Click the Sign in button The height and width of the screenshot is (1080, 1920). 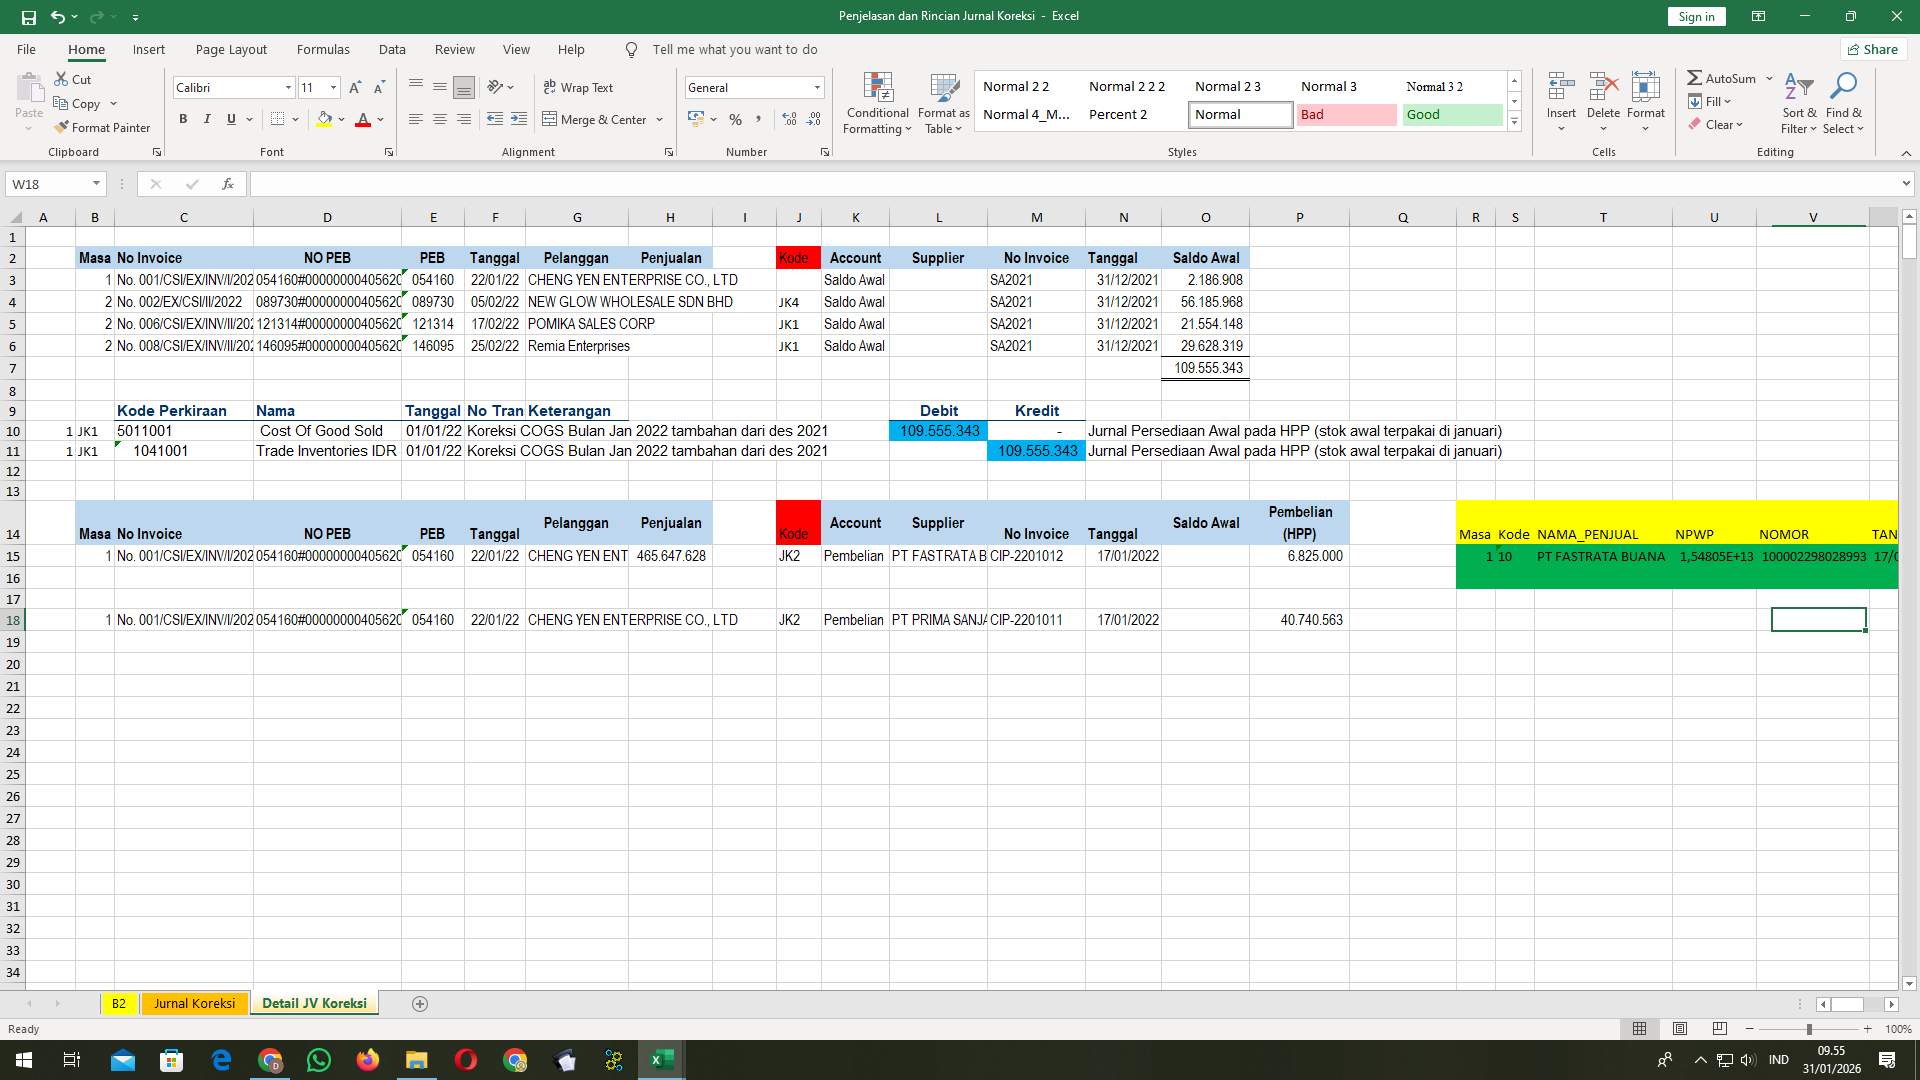(x=1695, y=16)
